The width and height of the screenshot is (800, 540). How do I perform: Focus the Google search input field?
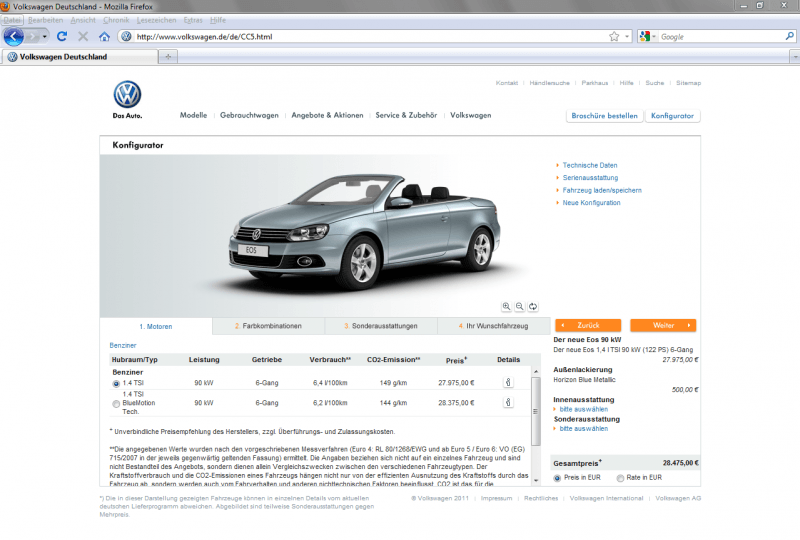(720, 37)
